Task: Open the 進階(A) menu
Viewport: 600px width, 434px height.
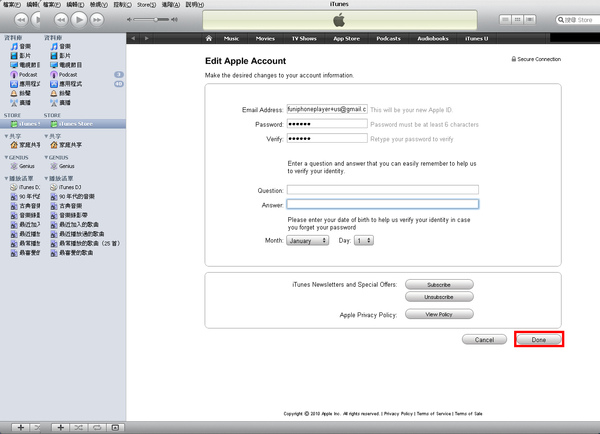Action: coord(171,5)
